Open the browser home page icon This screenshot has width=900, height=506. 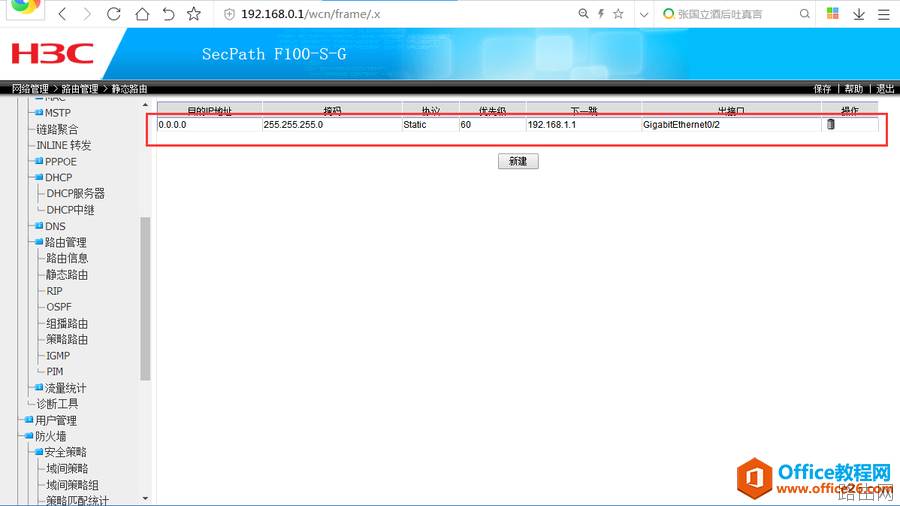tap(142, 14)
